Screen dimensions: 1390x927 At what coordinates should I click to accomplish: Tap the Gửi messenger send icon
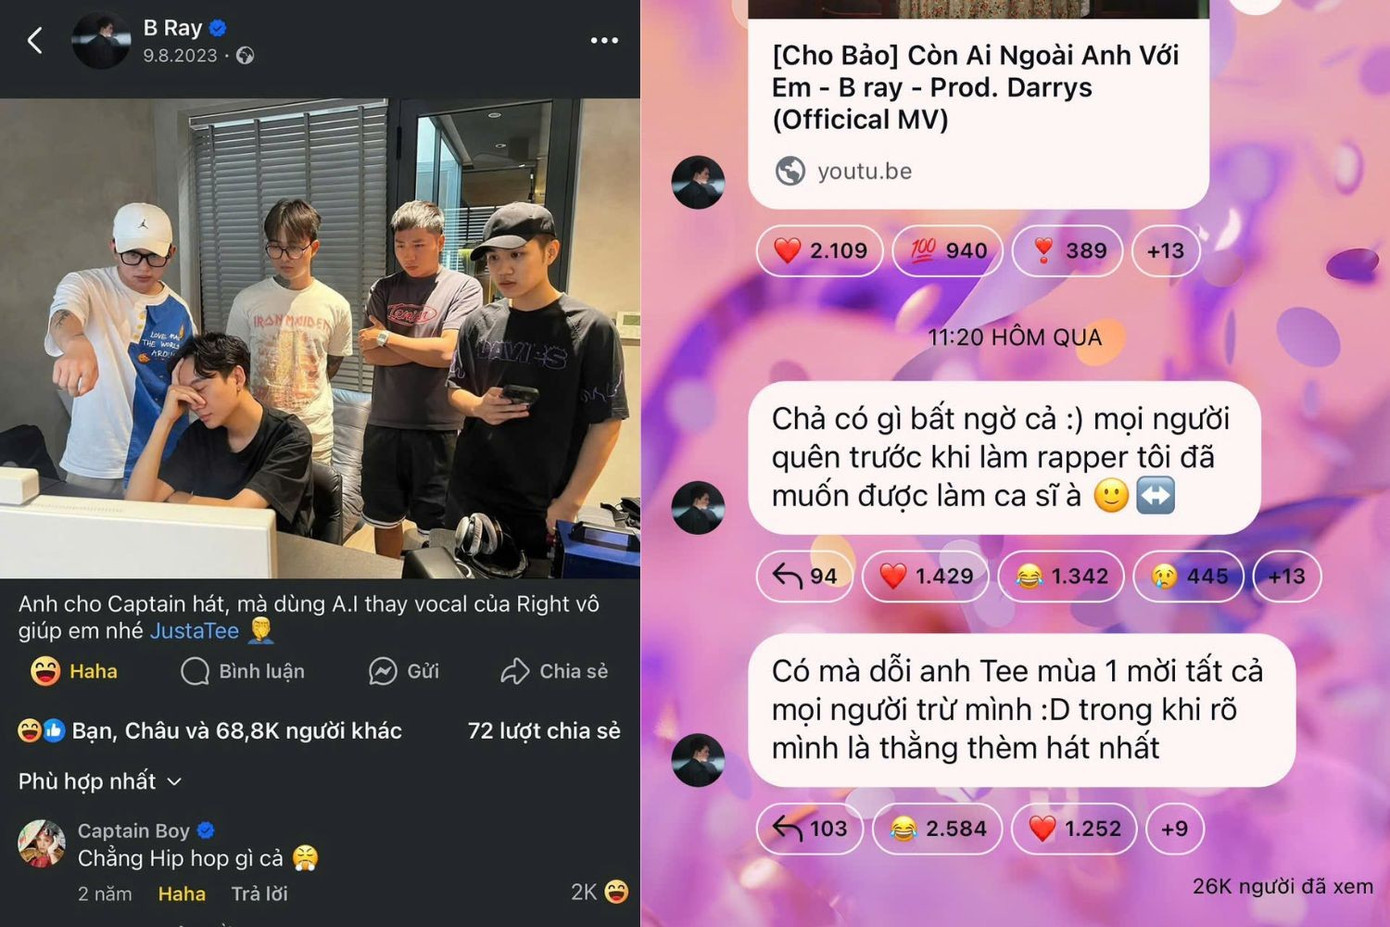click(383, 671)
